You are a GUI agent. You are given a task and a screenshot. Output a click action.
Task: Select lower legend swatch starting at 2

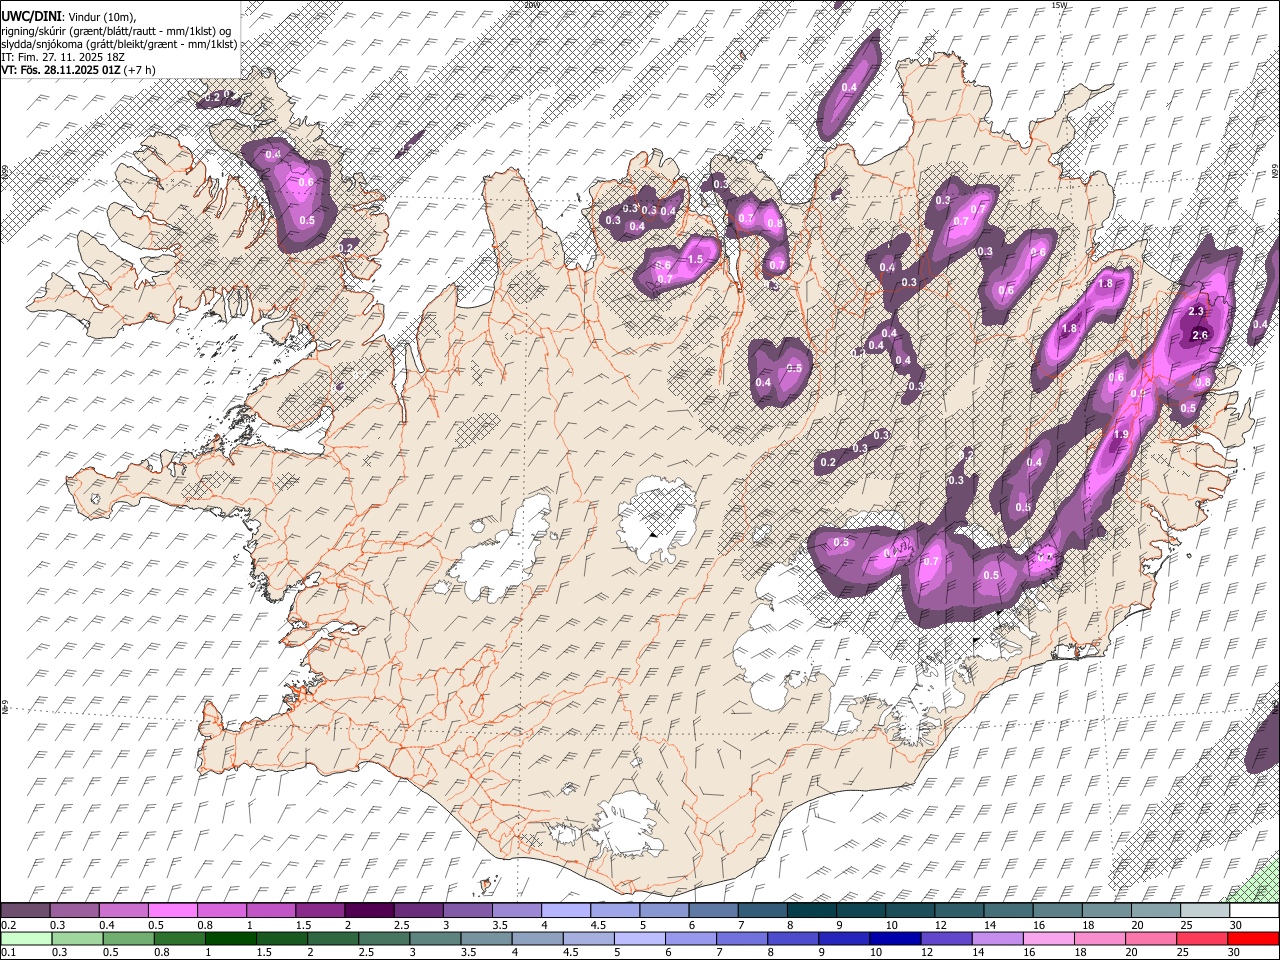[334, 938]
